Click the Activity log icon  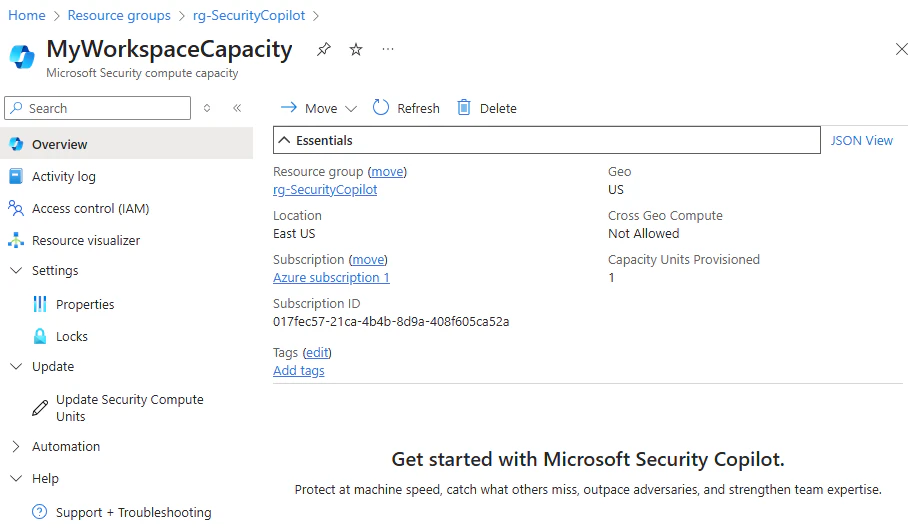tap(16, 177)
